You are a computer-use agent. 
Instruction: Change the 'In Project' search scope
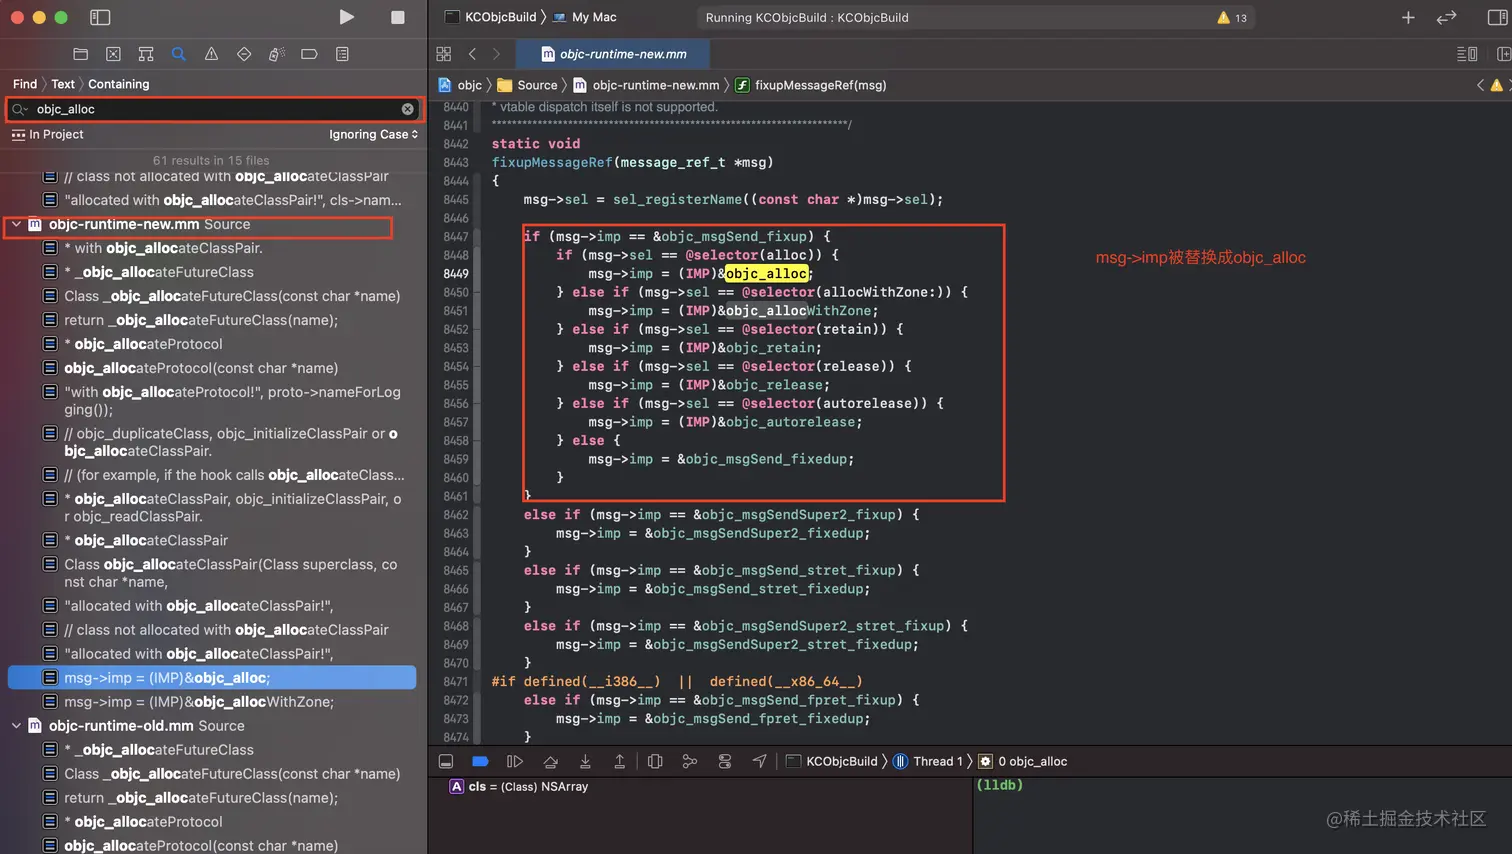pyautogui.click(x=47, y=134)
